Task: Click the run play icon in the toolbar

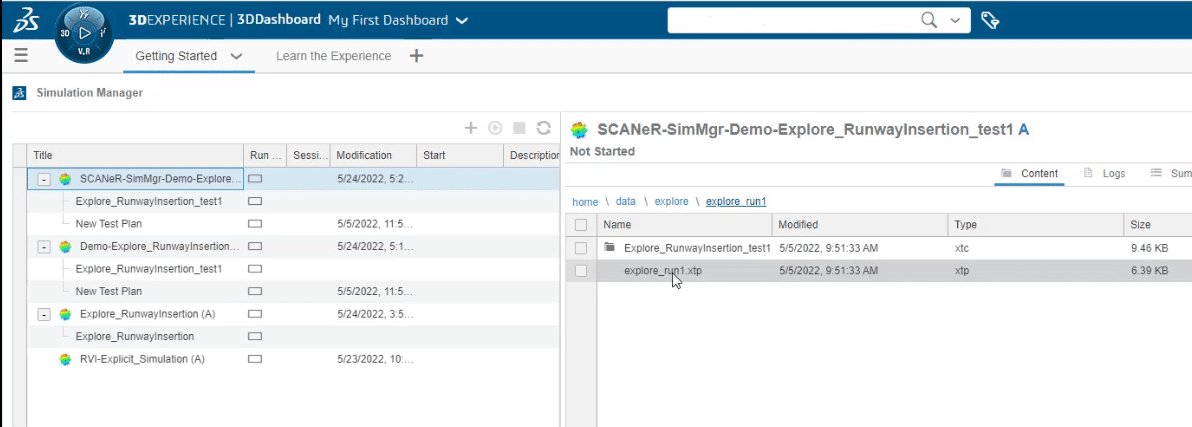Action: [x=495, y=128]
